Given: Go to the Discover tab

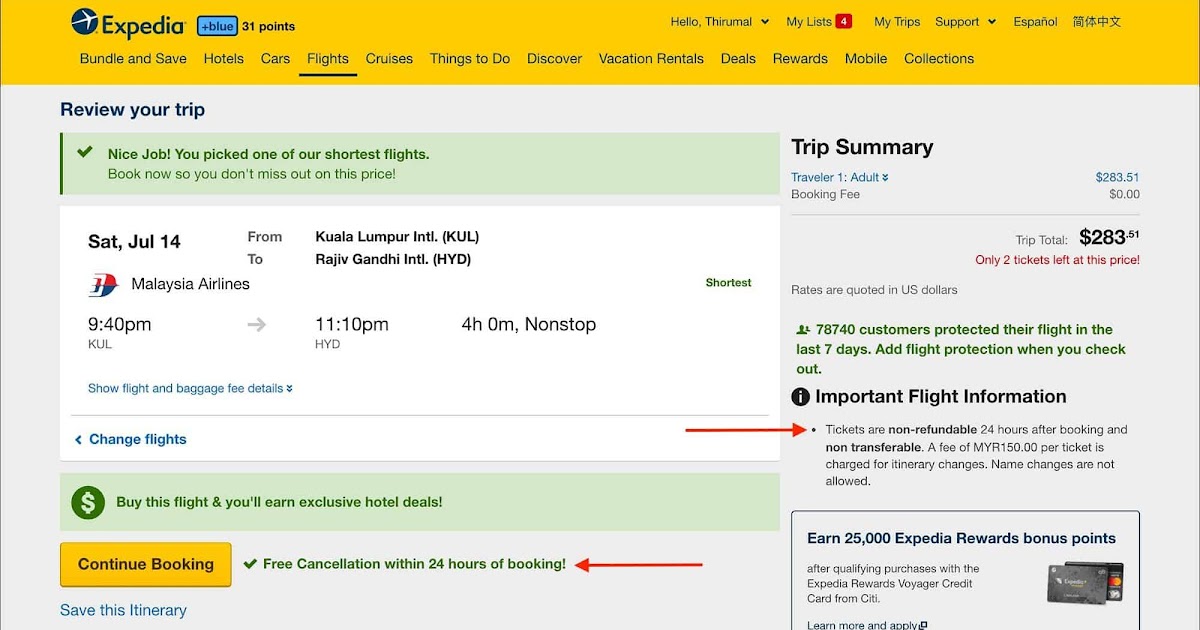Looking at the screenshot, I should [x=555, y=58].
